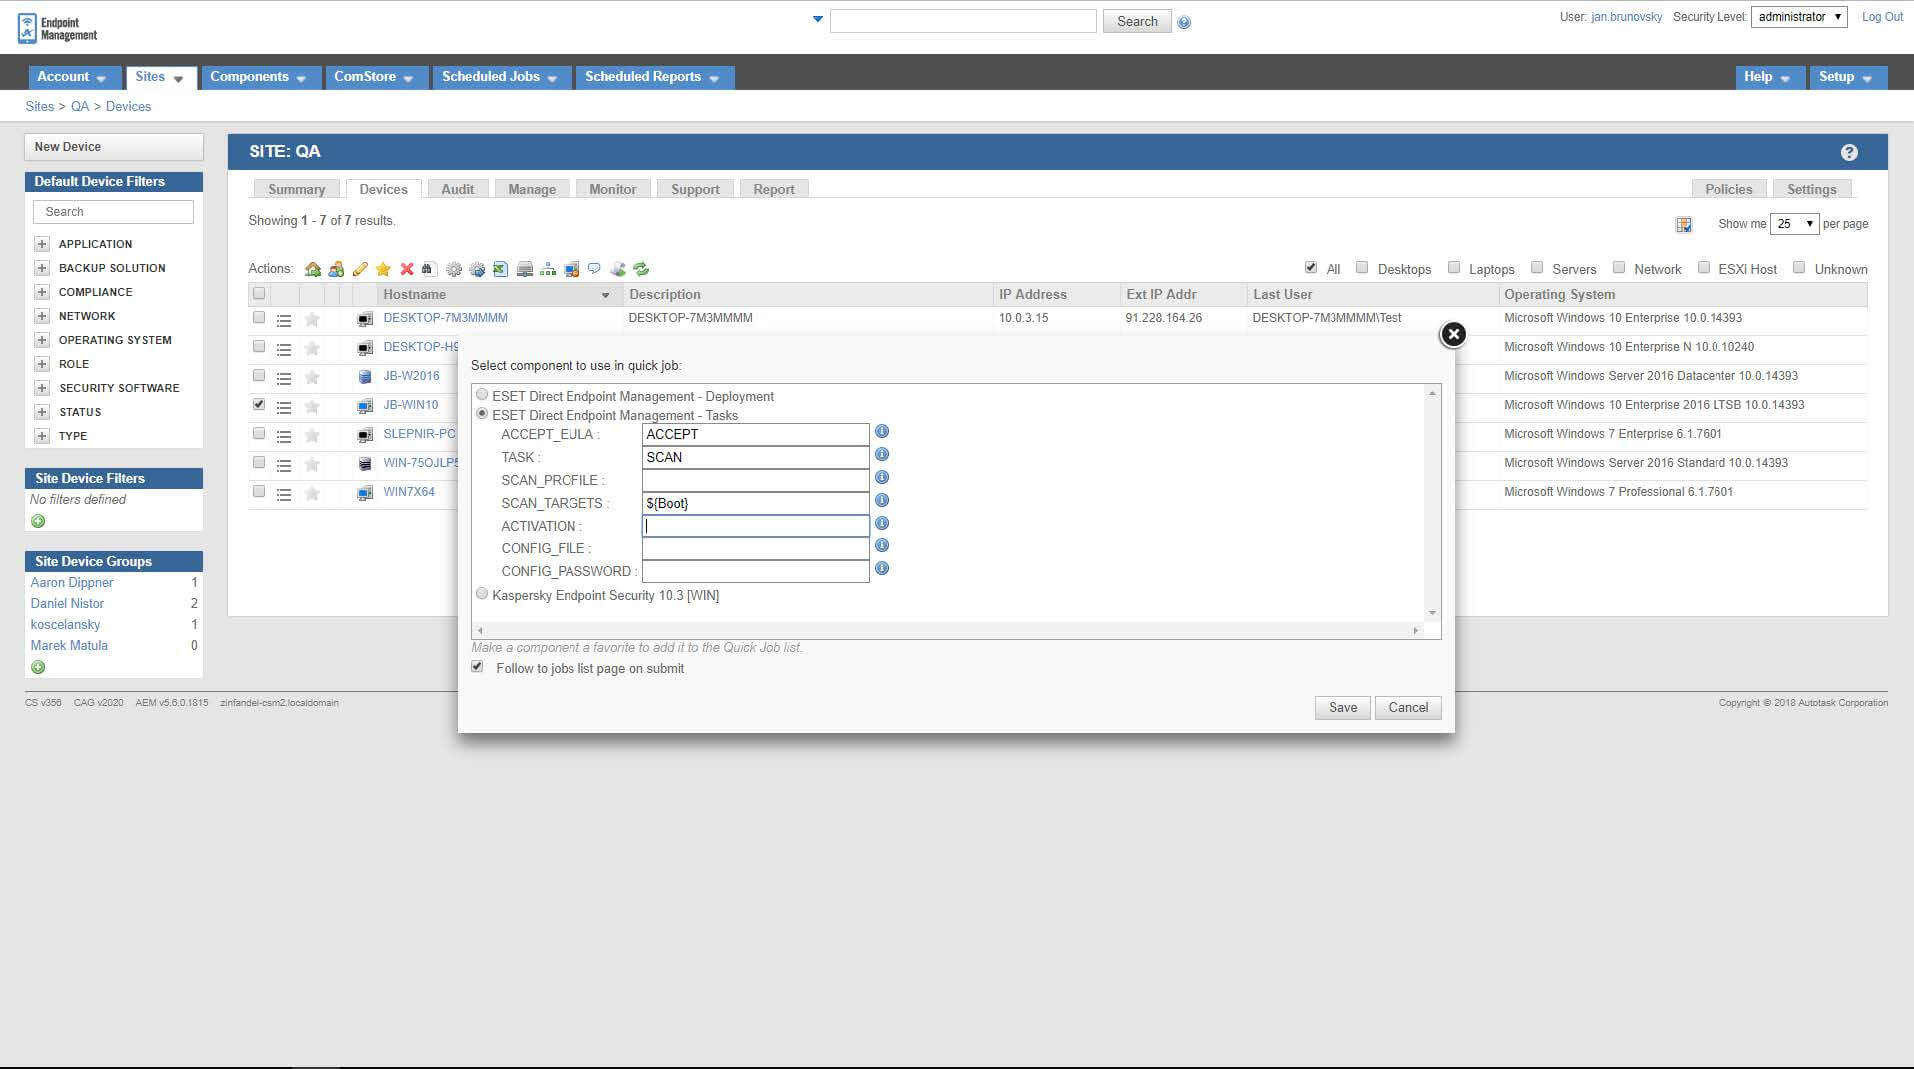Check the DESKTOP-7M3MMMM device checkbox
The height and width of the screenshot is (1069, 1914).
259,318
